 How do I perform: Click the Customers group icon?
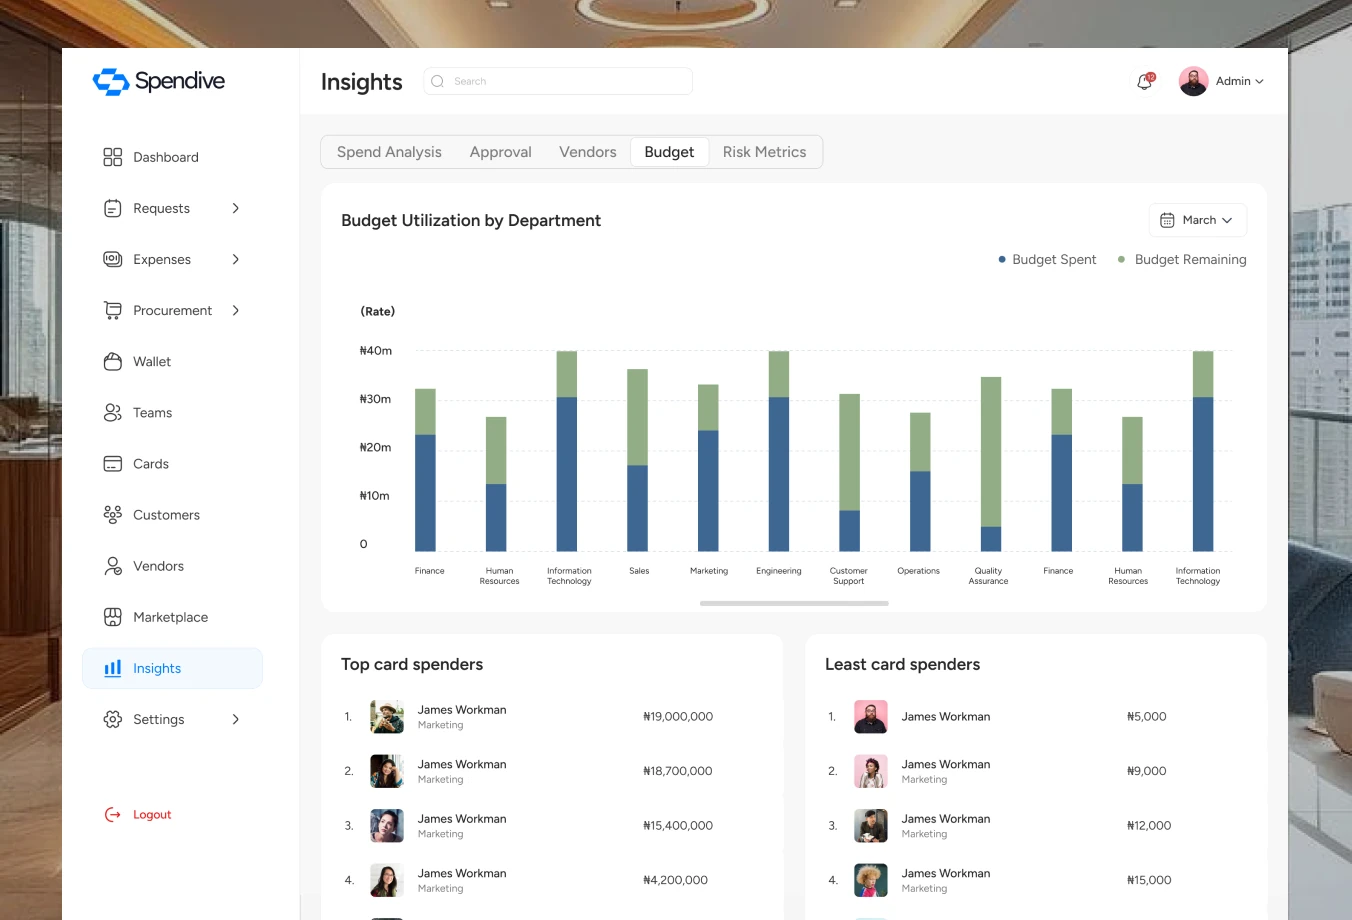coord(113,515)
